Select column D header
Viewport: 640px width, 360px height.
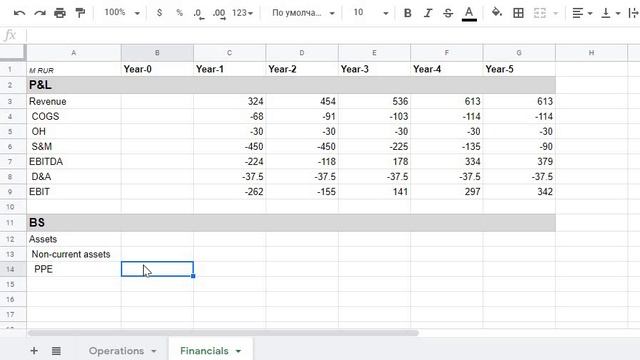tap(302, 53)
